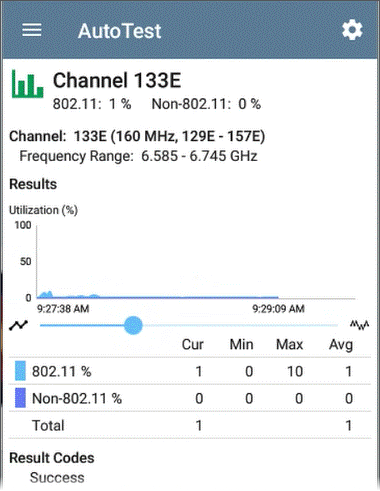
Task: Select the Total utilization row
Action: pyautogui.click(x=190, y=425)
